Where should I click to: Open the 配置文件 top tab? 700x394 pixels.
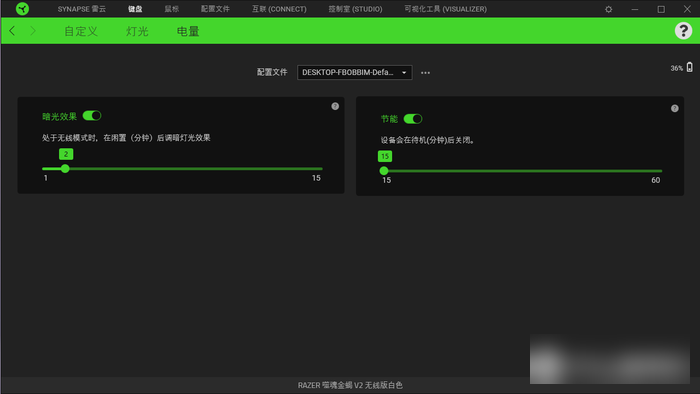pyautogui.click(x=215, y=9)
